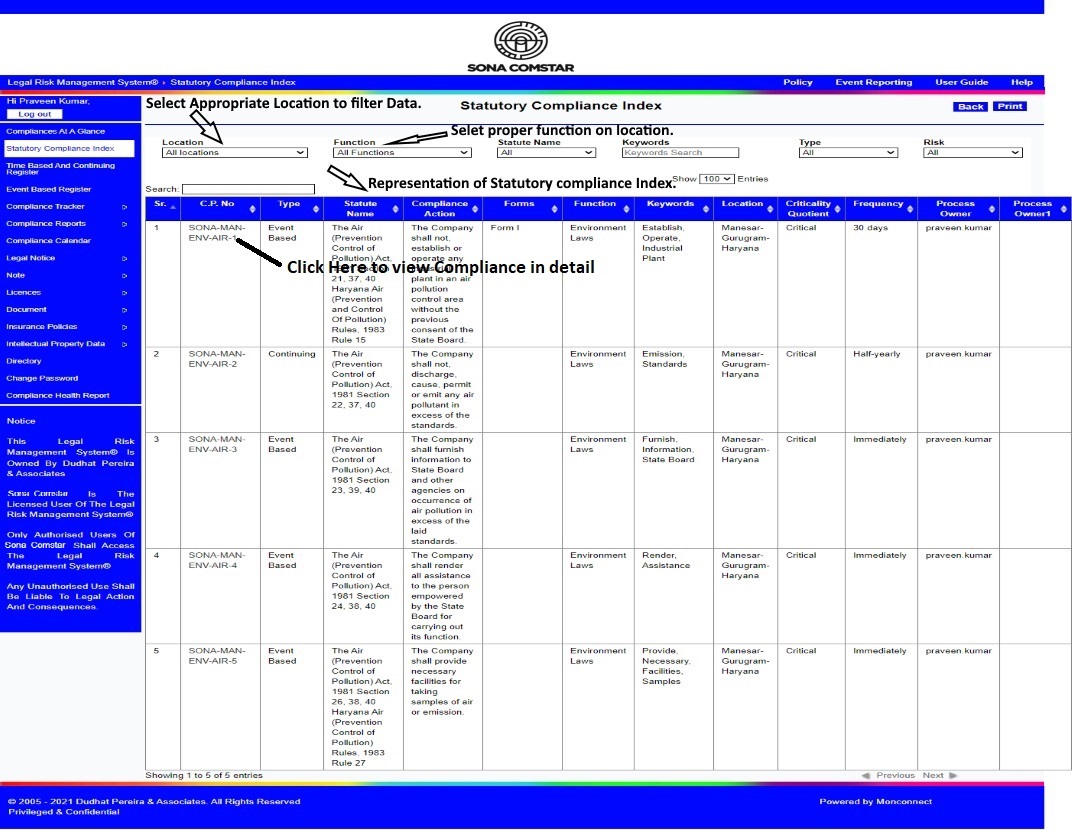Screen dimensions: 1072x830
Task: Open the Location dropdown filter
Action: coord(235,153)
